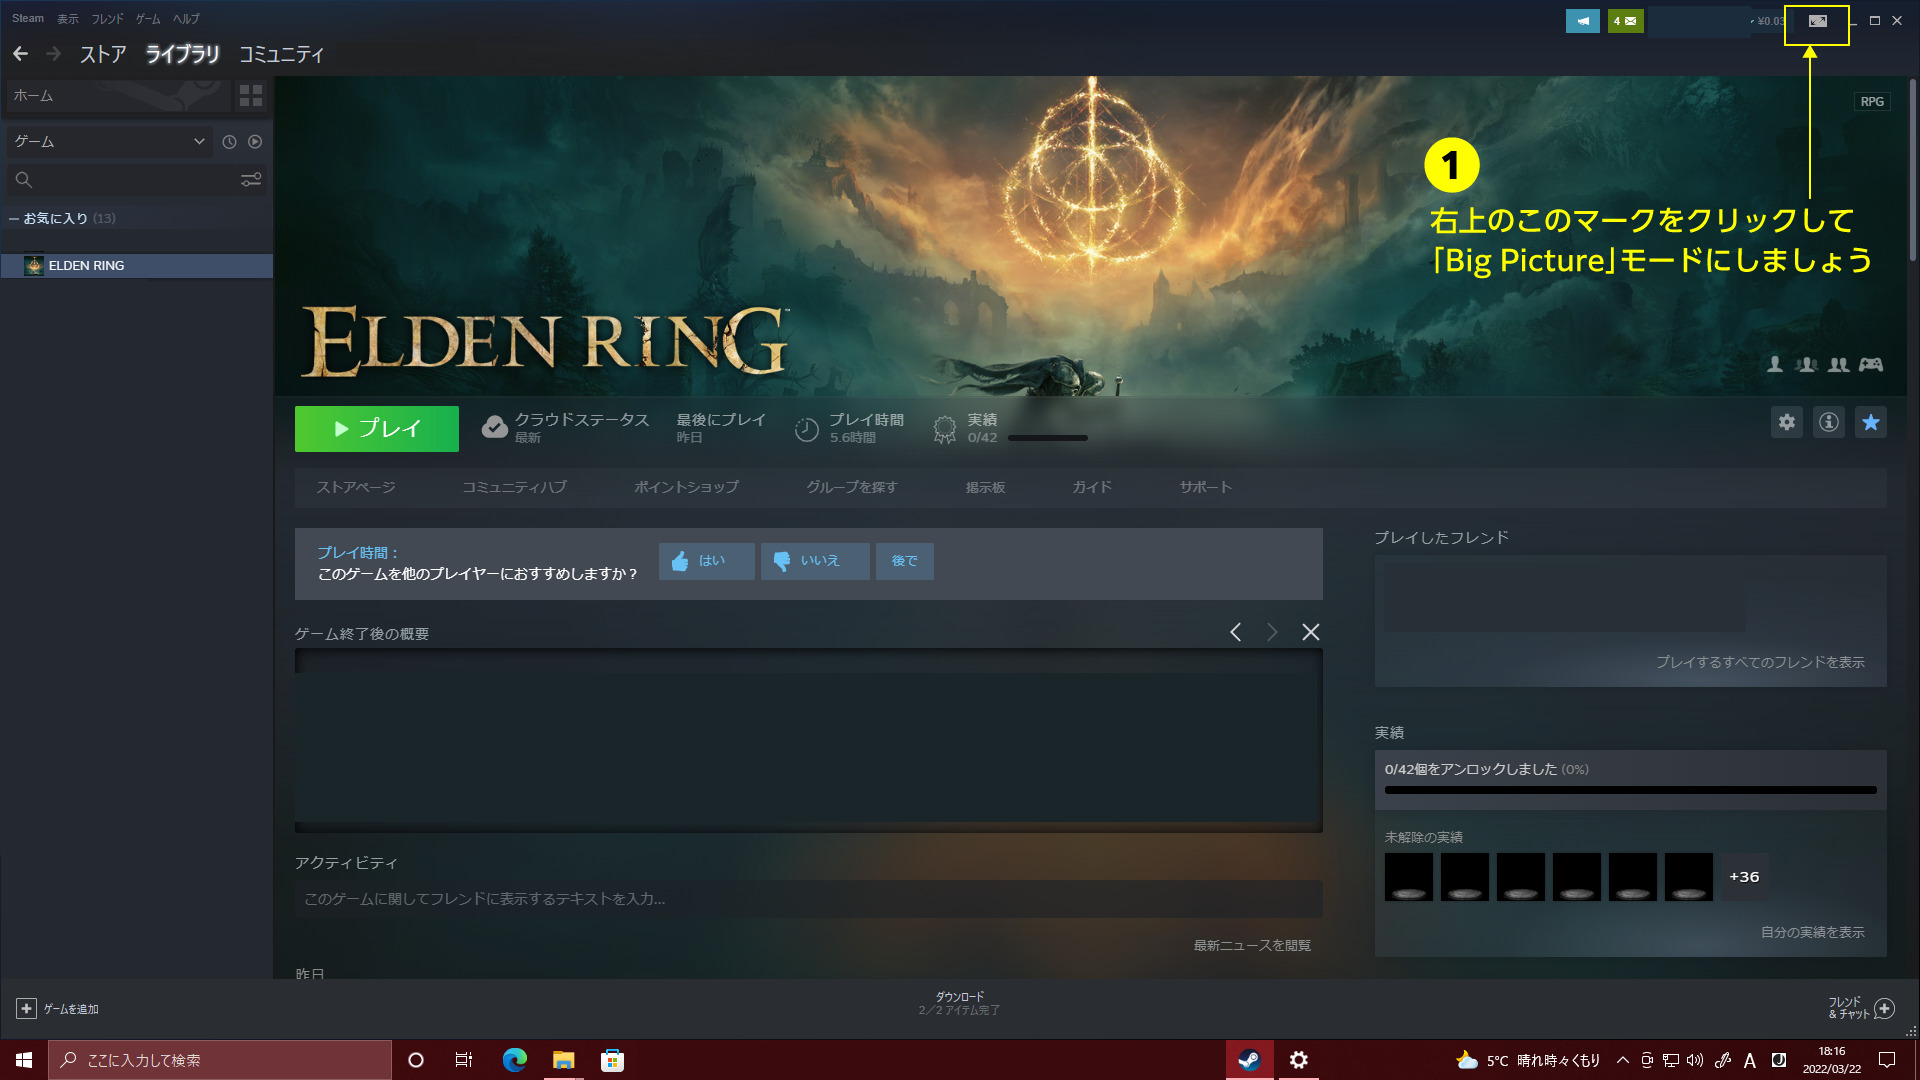The width and height of the screenshot is (1920, 1080).
Task: Toggle the favorite star for ELDEN RING
Action: (1871, 422)
